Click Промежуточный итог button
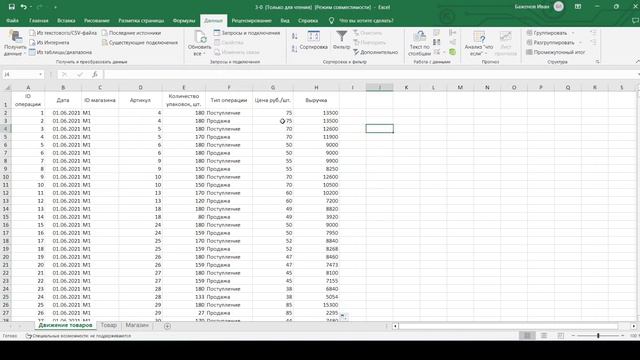640x360 pixels. pos(556,52)
